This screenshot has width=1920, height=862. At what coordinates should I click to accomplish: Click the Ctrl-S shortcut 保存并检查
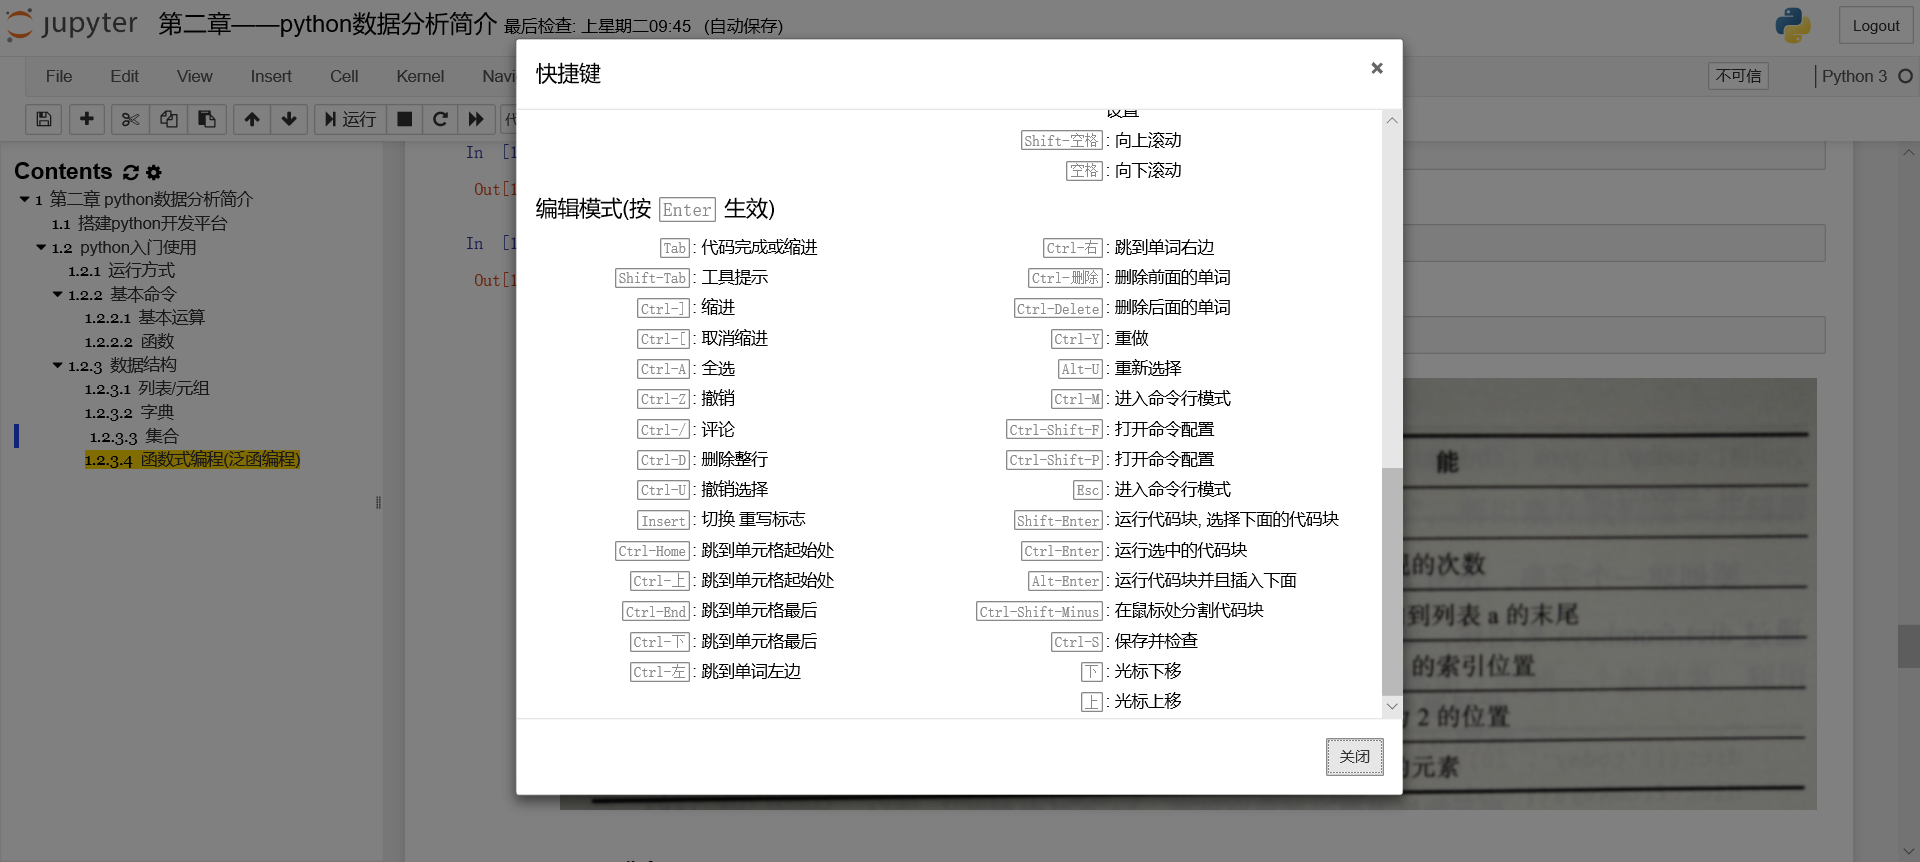click(1124, 642)
